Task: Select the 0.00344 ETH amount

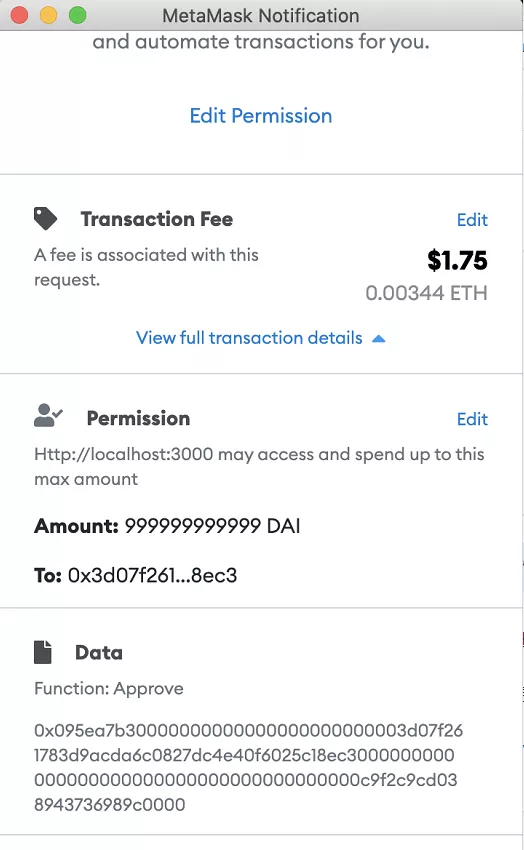Action: [426, 293]
